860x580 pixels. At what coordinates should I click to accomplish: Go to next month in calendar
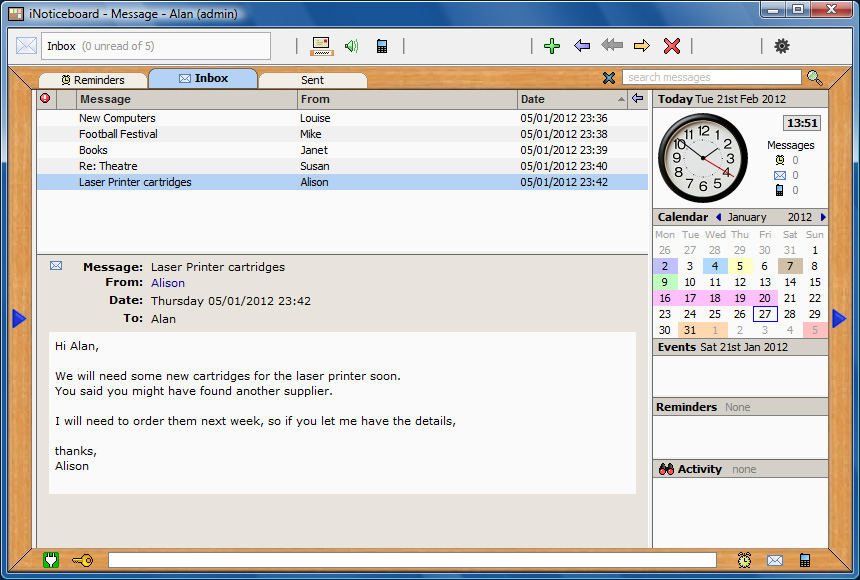pos(823,217)
